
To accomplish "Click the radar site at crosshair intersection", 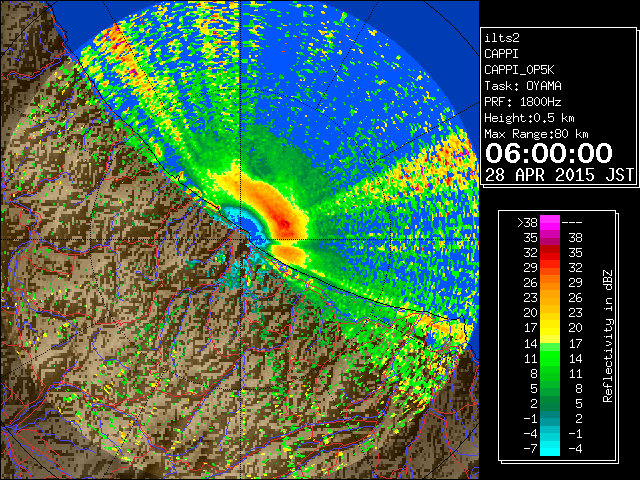I will click(240, 240).
